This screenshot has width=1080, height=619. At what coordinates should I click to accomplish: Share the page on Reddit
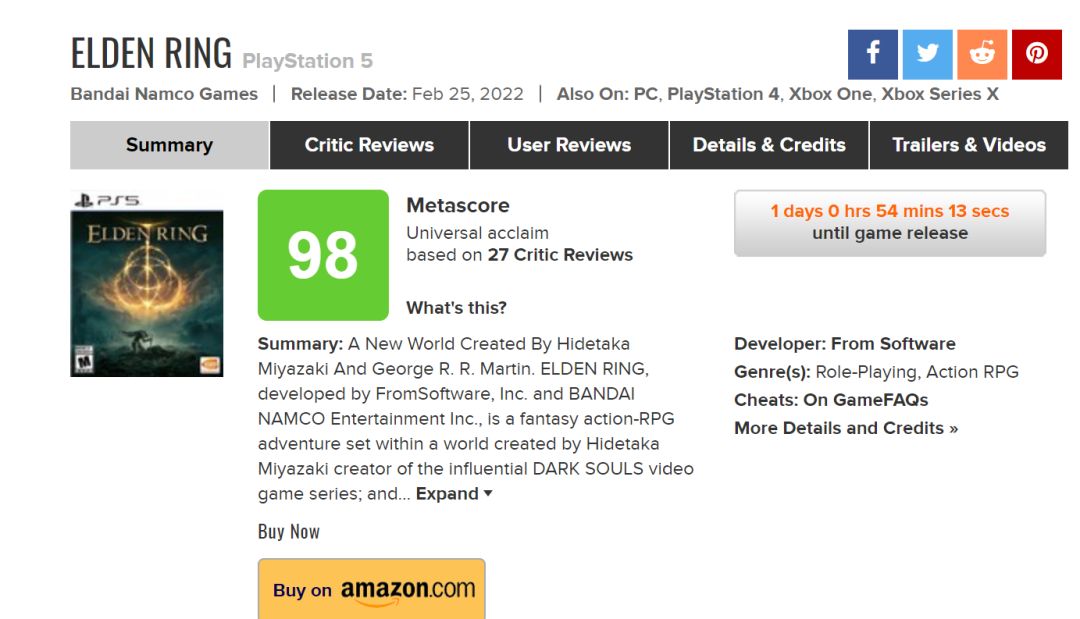coord(982,54)
